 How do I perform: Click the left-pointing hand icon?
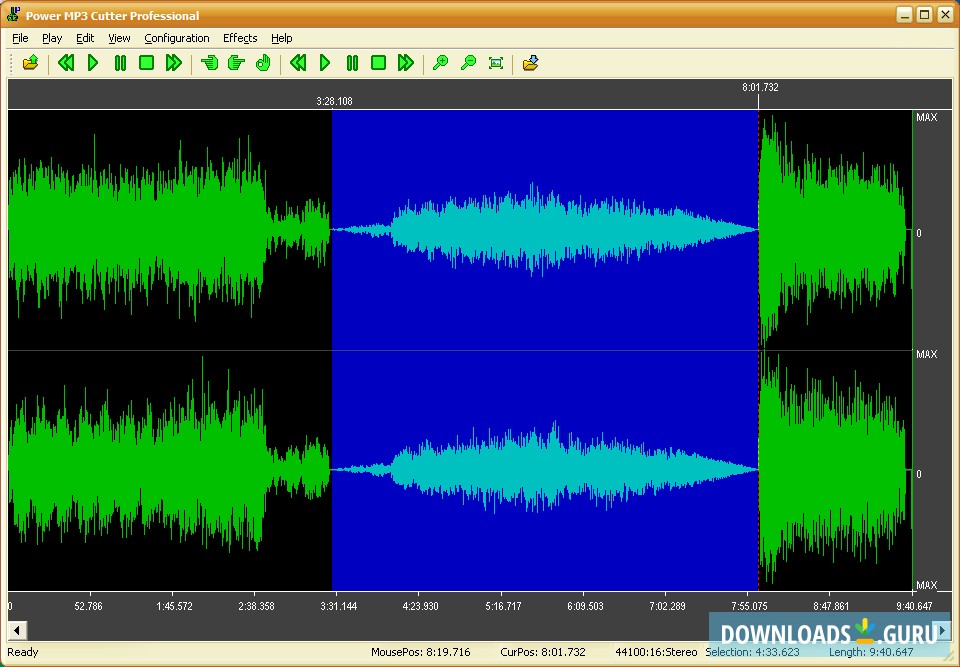[x=209, y=63]
